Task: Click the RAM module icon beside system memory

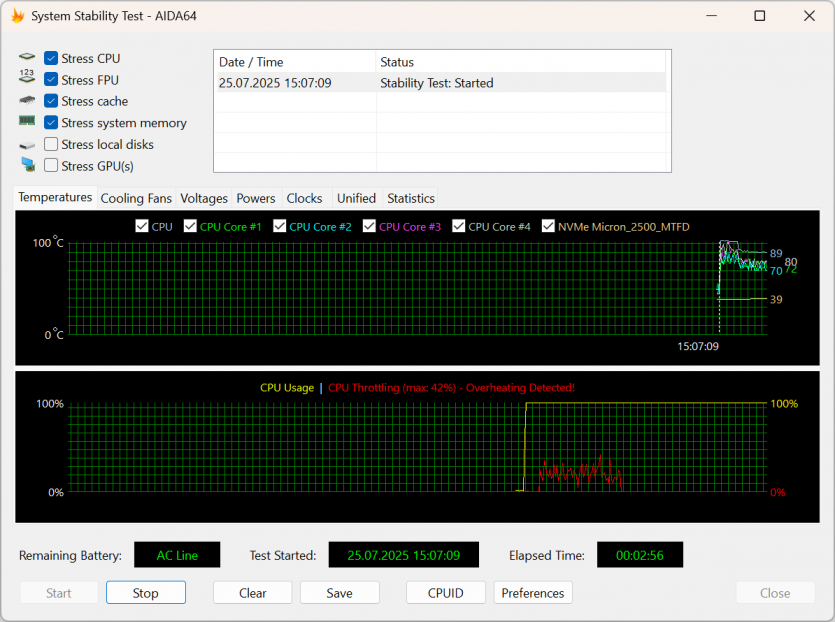Action: (x=27, y=122)
